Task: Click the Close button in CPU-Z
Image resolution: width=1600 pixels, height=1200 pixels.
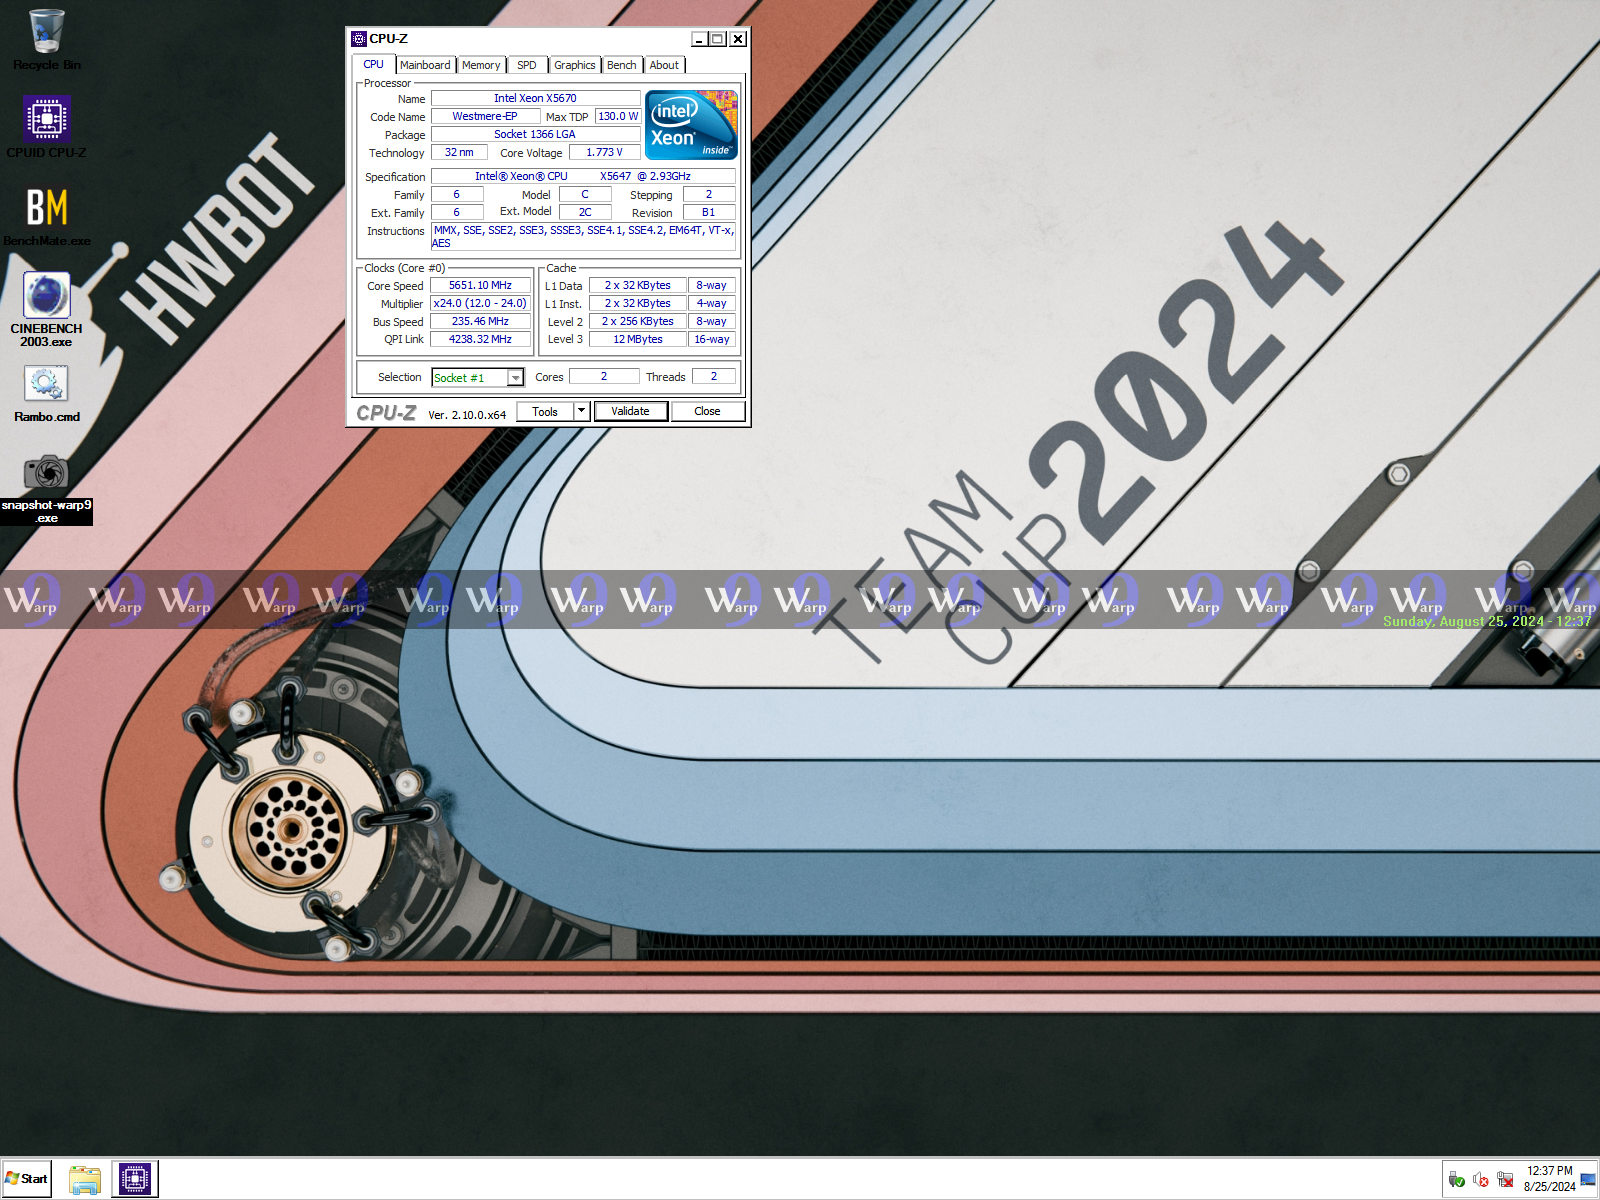Action: (x=708, y=411)
